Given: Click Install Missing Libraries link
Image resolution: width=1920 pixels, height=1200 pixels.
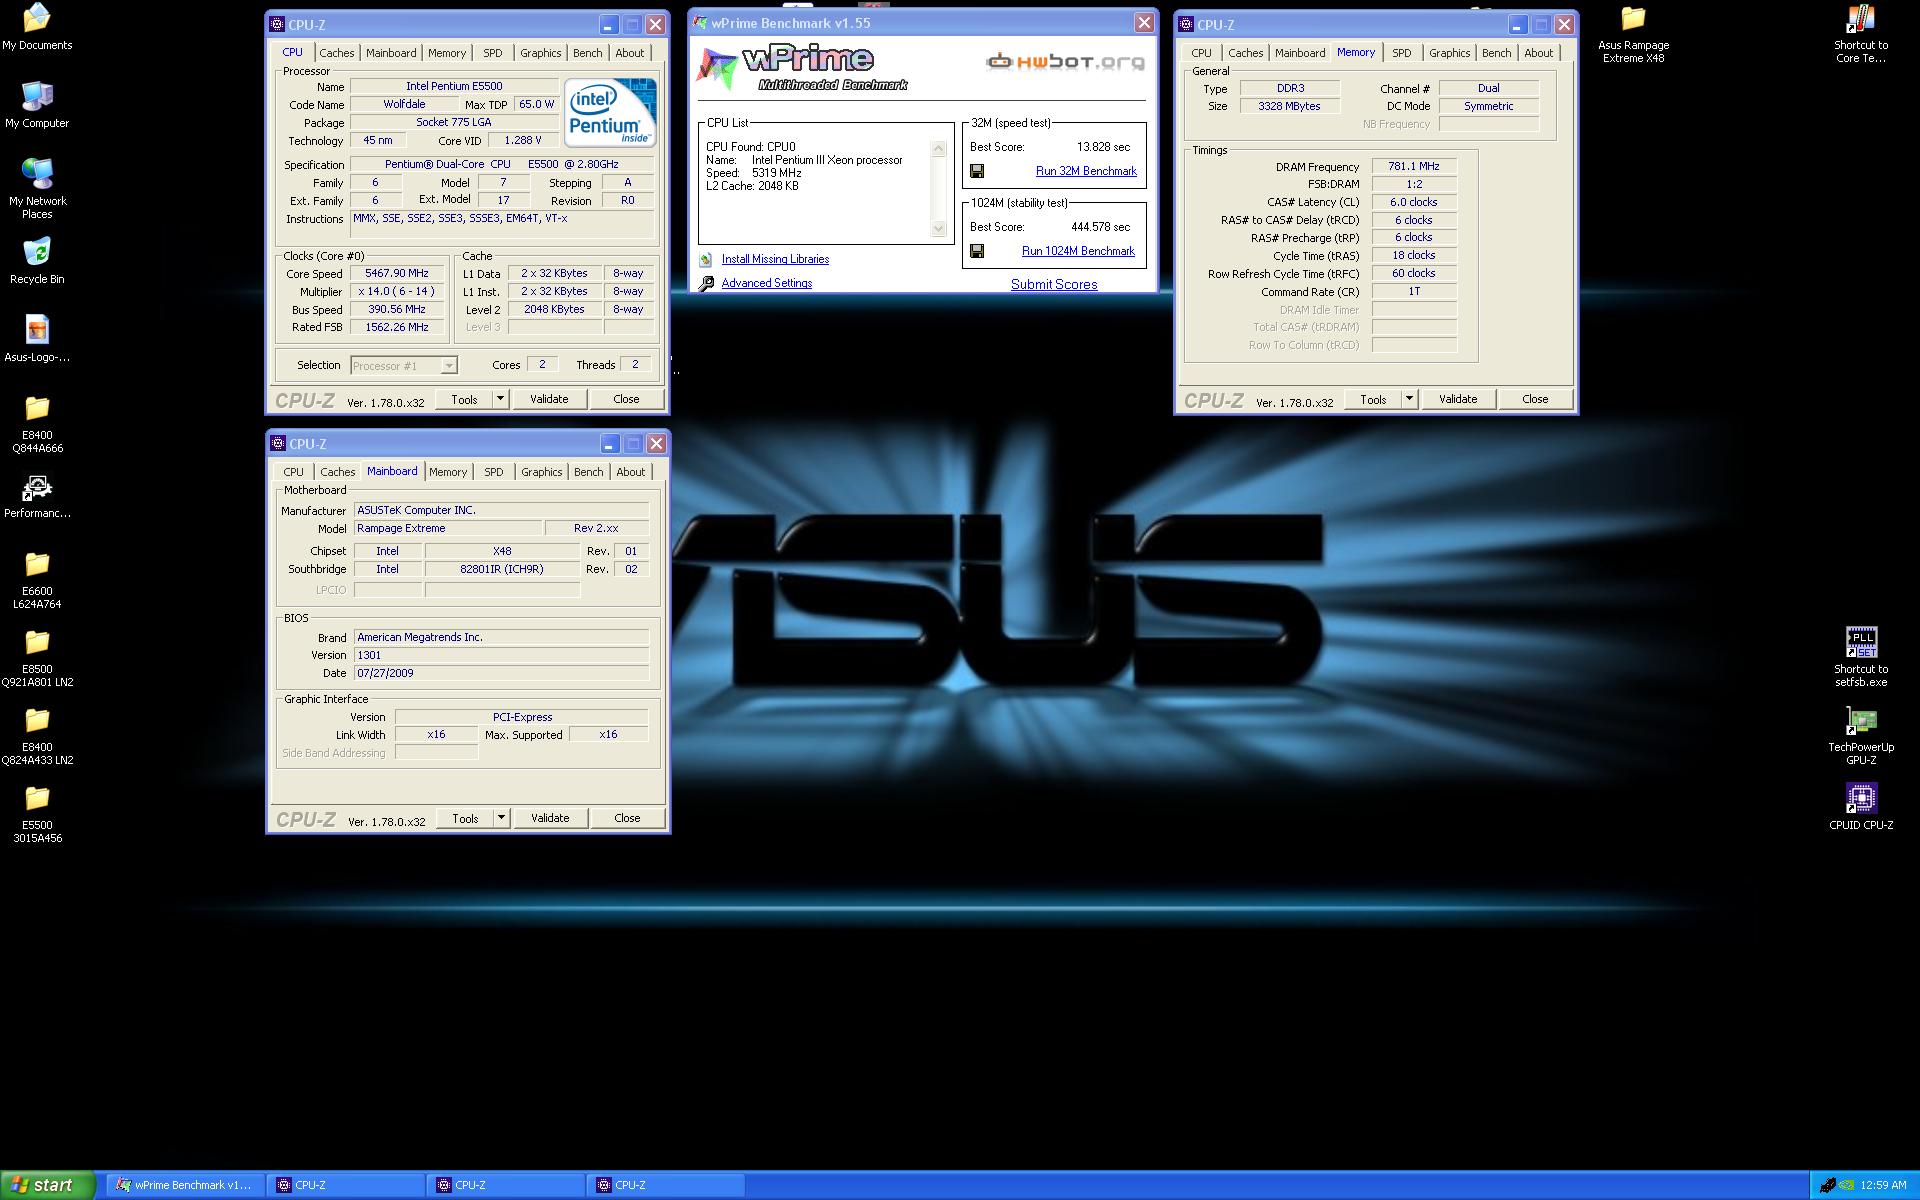Looking at the screenshot, I should click(x=775, y=259).
